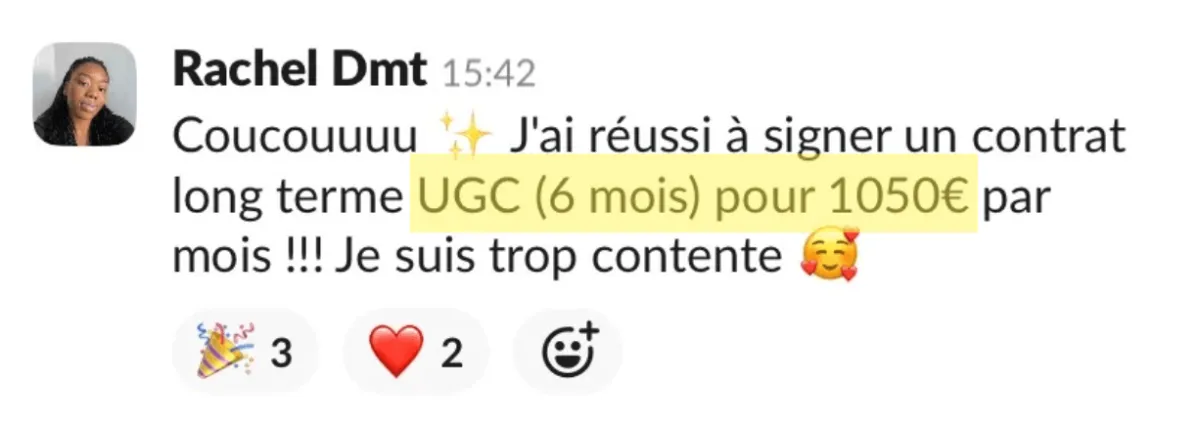The height and width of the screenshot is (422, 1200).
Task: Click the sparkles emoji after Coucouuuu
Action: (x=466, y=138)
